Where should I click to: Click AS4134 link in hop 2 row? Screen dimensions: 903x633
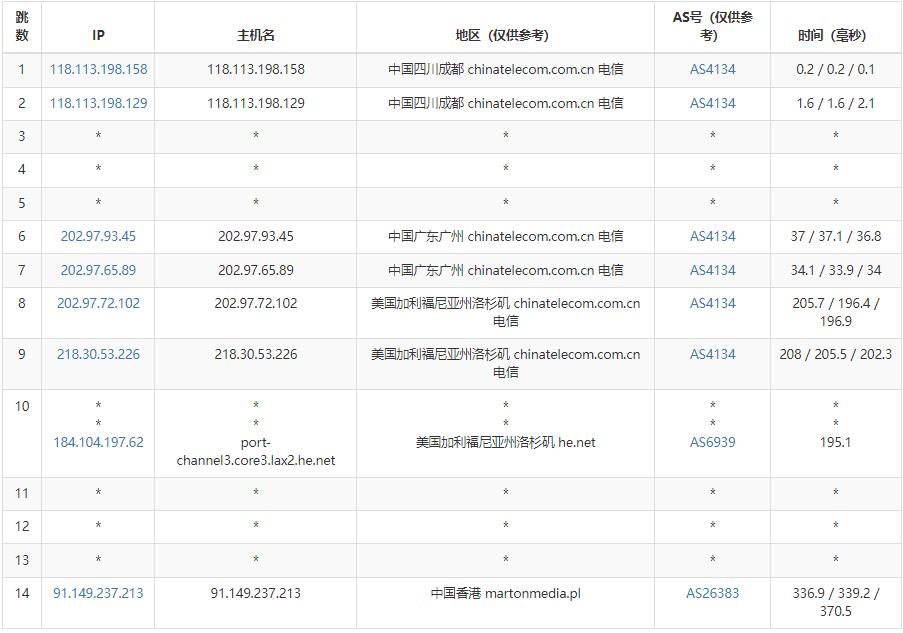(x=713, y=104)
